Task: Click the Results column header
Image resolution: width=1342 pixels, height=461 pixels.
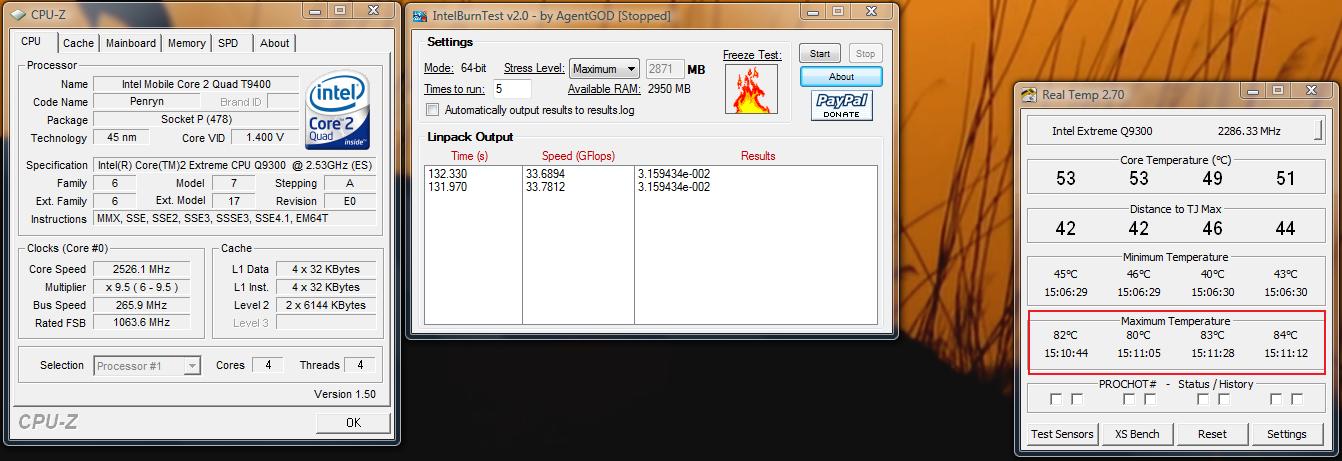Action: click(758, 156)
